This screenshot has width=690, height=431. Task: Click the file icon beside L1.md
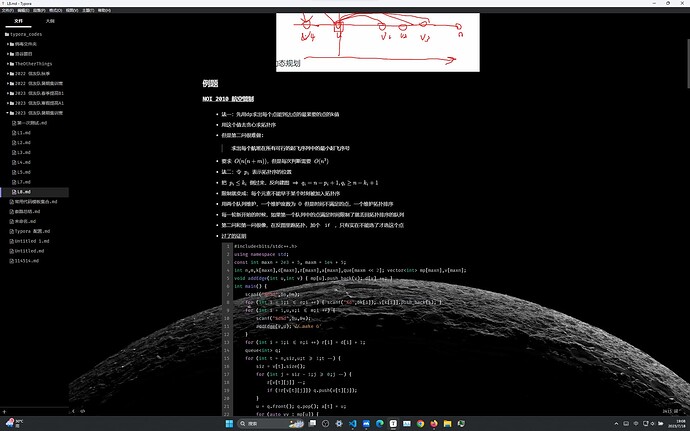click(14, 133)
